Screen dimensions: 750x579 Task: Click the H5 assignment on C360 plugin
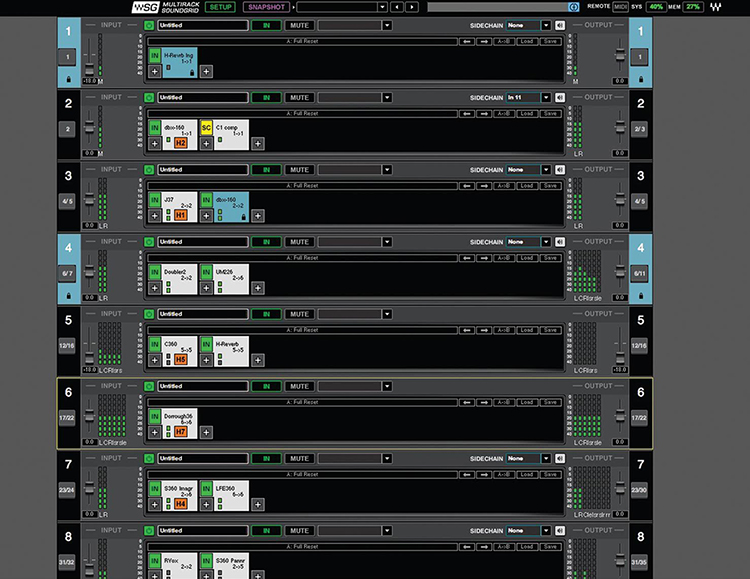180,359
